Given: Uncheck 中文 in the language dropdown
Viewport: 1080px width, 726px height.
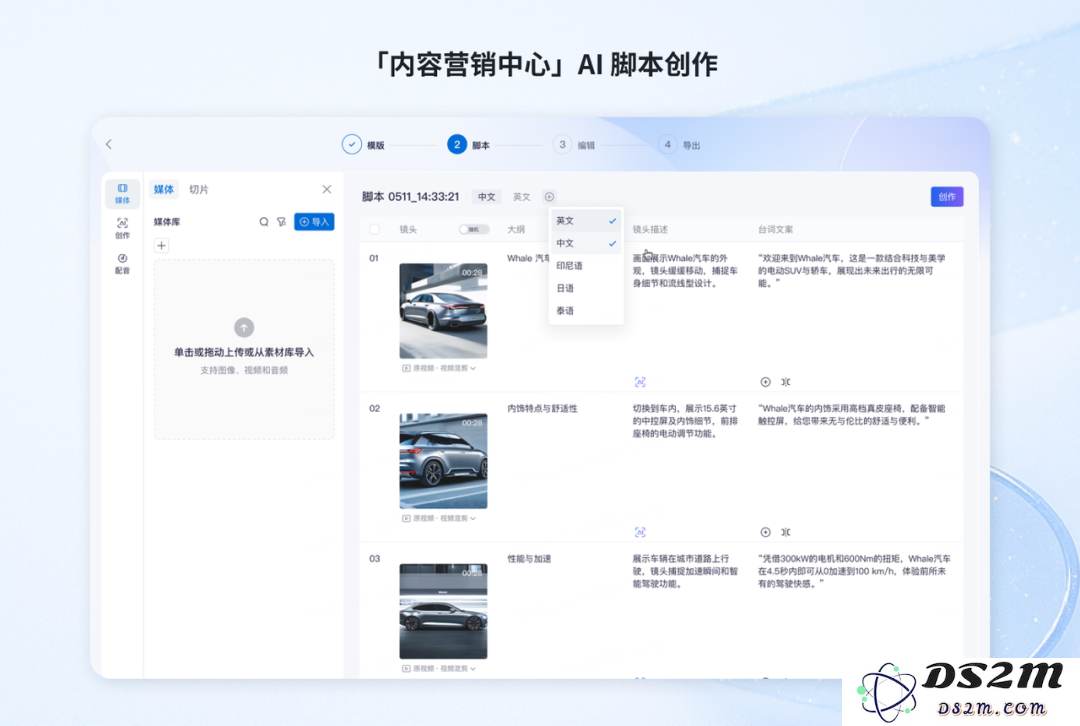Looking at the screenshot, I should coord(586,243).
